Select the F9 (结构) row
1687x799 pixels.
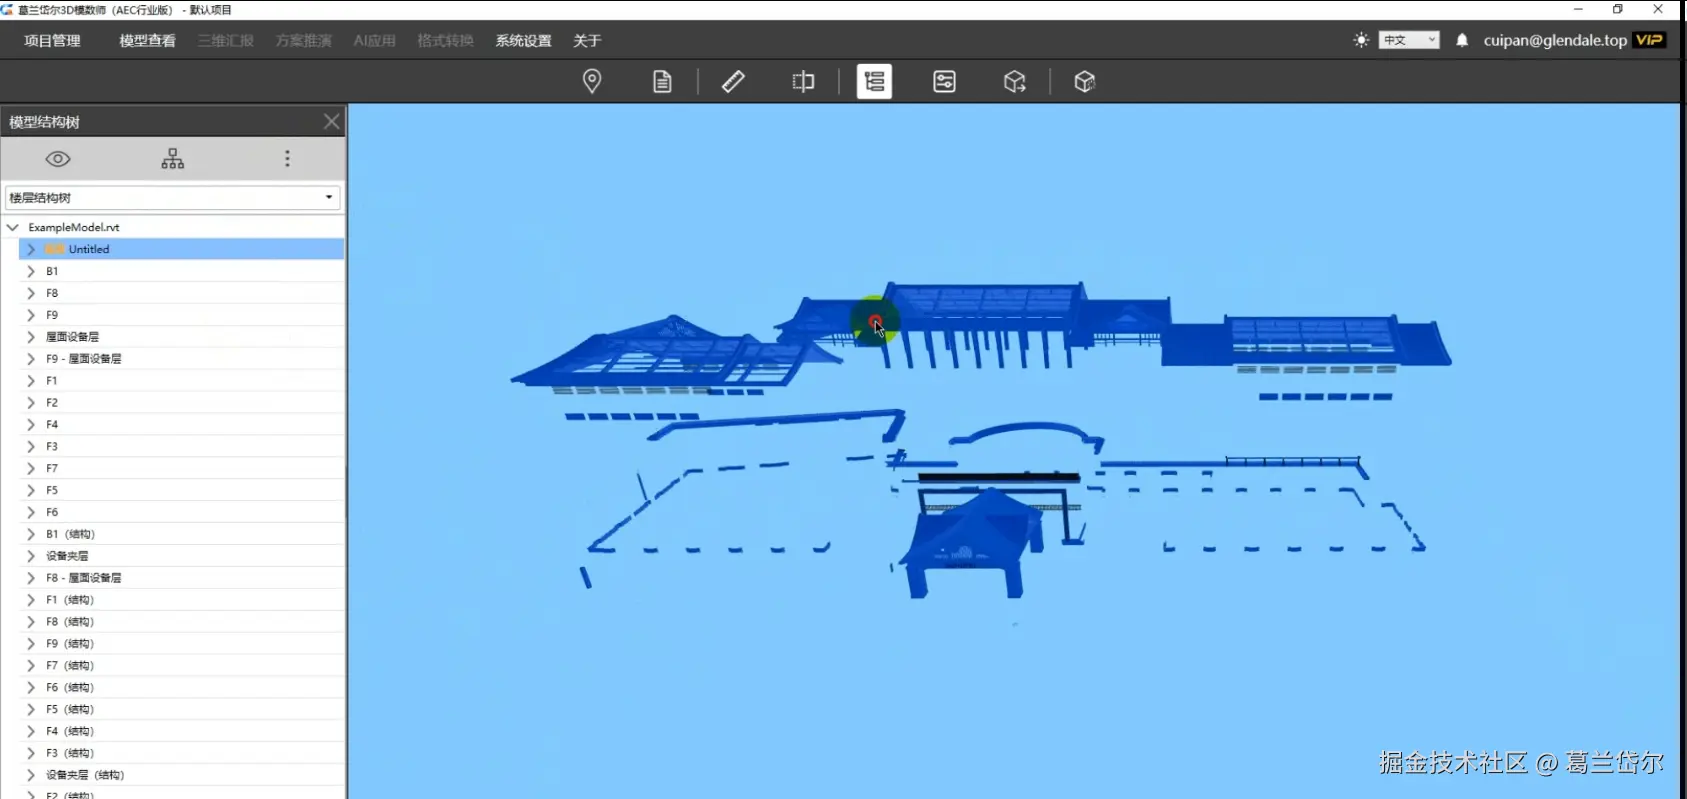point(182,644)
